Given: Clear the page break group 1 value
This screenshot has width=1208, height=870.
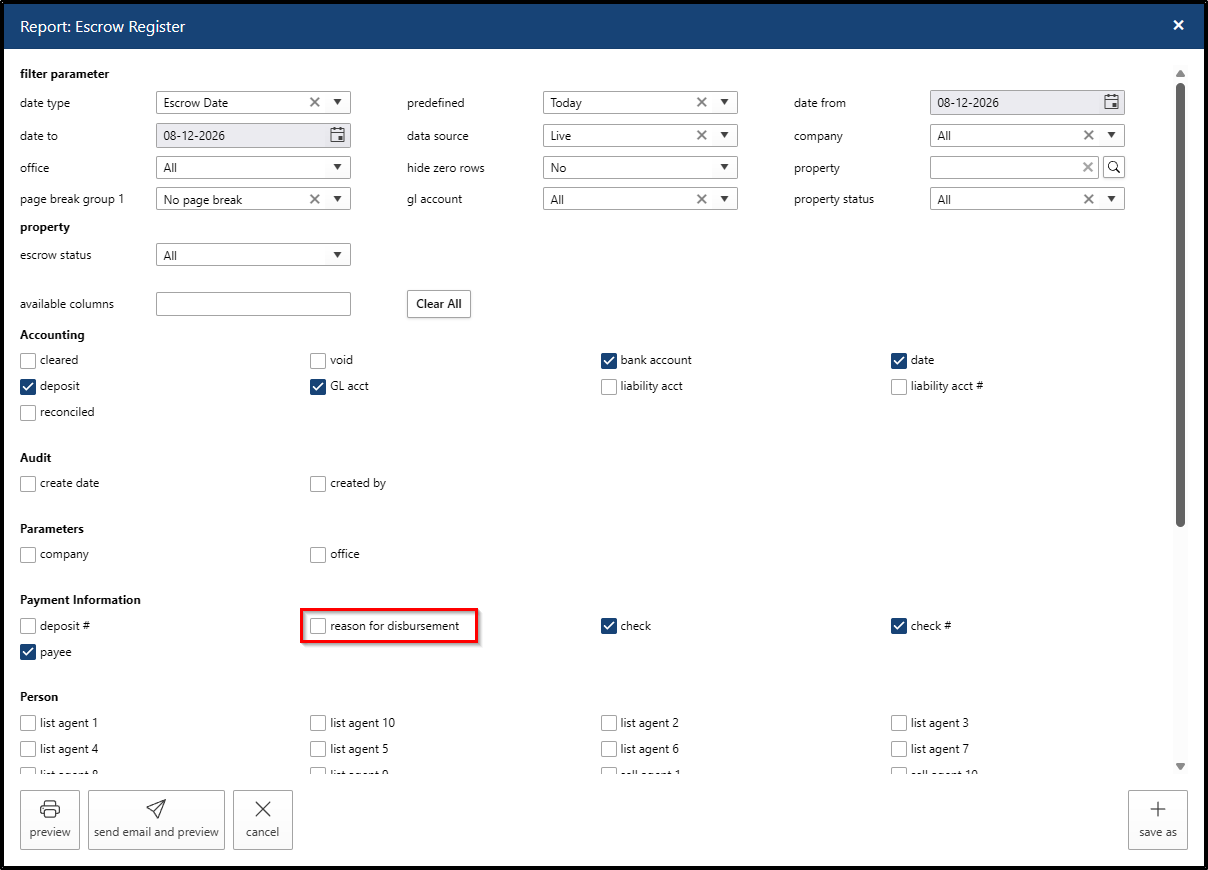Looking at the screenshot, I should pyautogui.click(x=315, y=199).
